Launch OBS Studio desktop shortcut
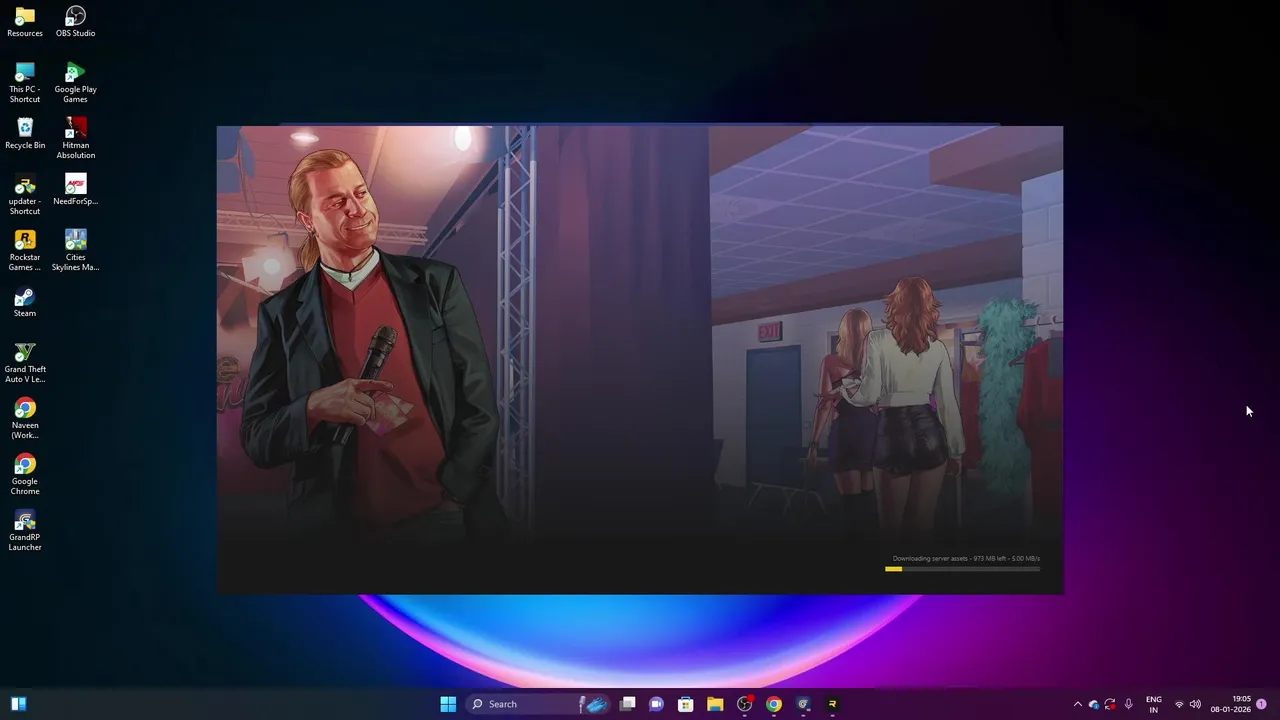Image resolution: width=1280 pixels, height=720 pixels. (x=75, y=22)
